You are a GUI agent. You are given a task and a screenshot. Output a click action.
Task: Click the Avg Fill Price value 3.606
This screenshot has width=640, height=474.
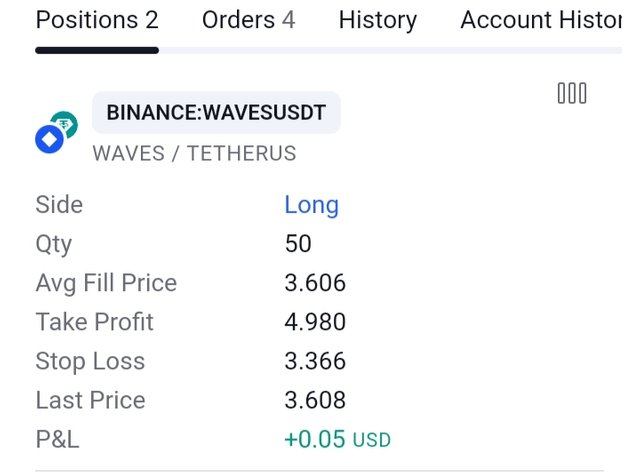[315, 283]
